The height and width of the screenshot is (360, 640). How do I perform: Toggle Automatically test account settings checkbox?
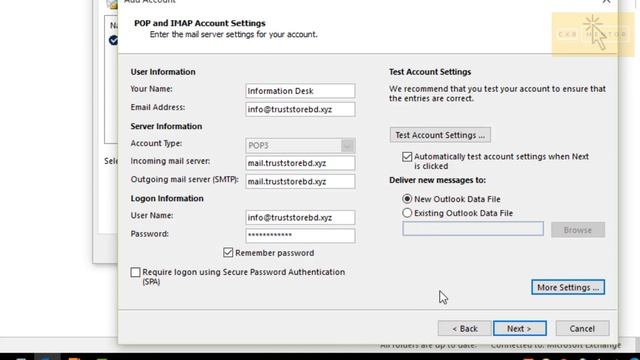click(407, 157)
